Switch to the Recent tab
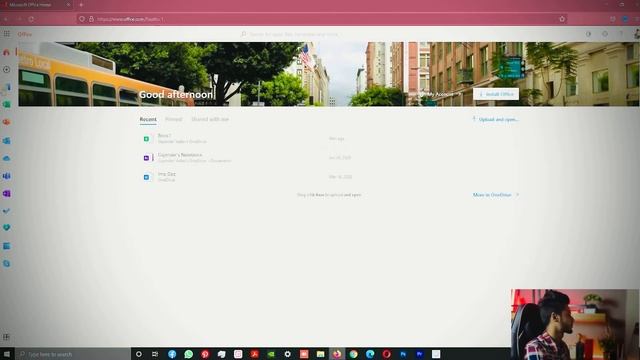Image resolution: width=640 pixels, height=360 pixels. click(148, 119)
